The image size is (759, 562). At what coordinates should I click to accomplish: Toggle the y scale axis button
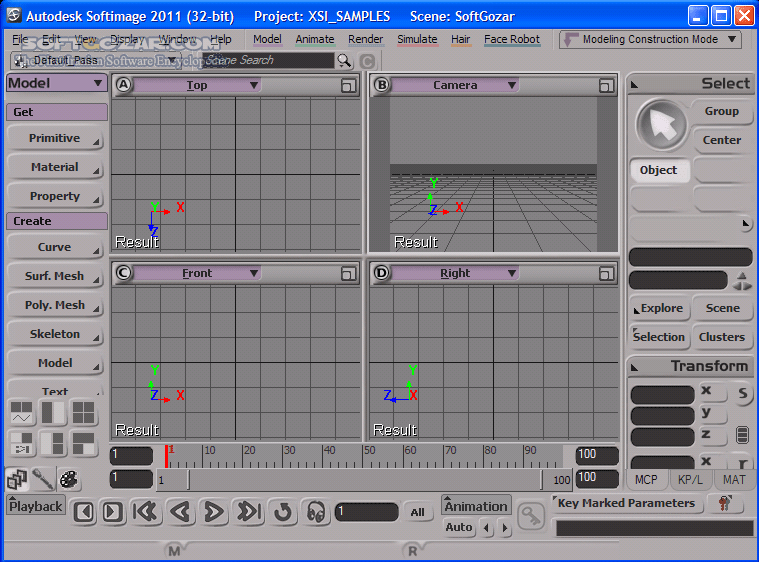(x=712, y=413)
